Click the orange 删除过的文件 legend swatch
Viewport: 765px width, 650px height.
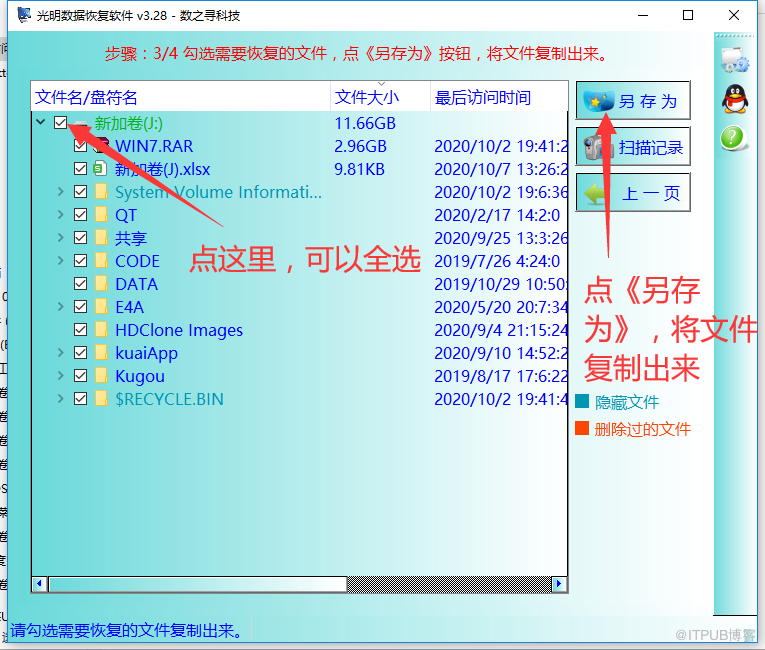(x=582, y=428)
